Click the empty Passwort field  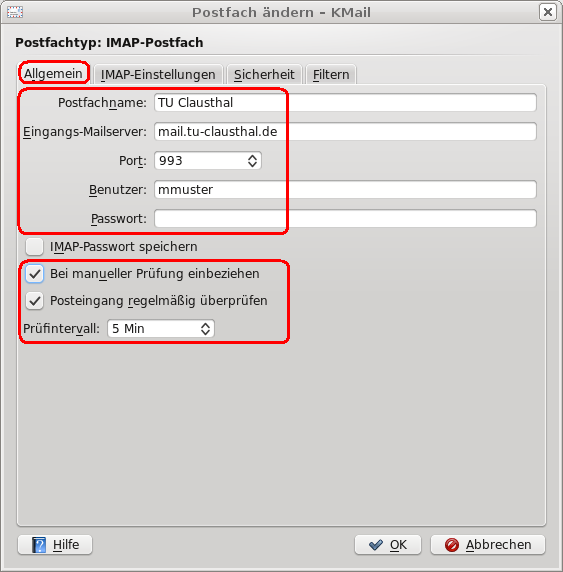[x=345, y=219]
